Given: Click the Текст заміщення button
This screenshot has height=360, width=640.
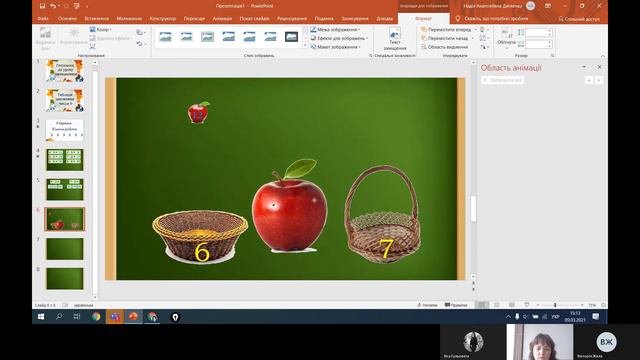Looking at the screenshot, I should click(395, 39).
